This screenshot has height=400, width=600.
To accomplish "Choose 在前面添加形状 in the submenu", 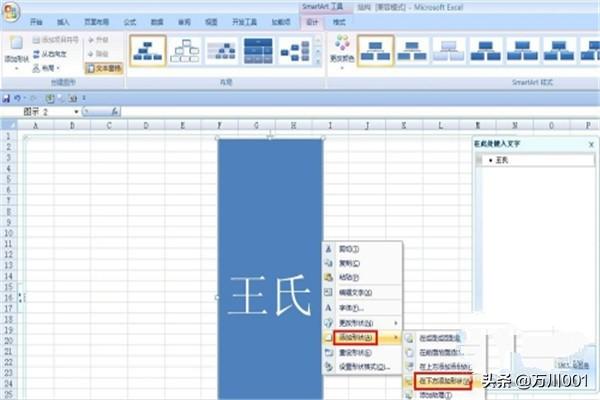I will coord(440,352).
